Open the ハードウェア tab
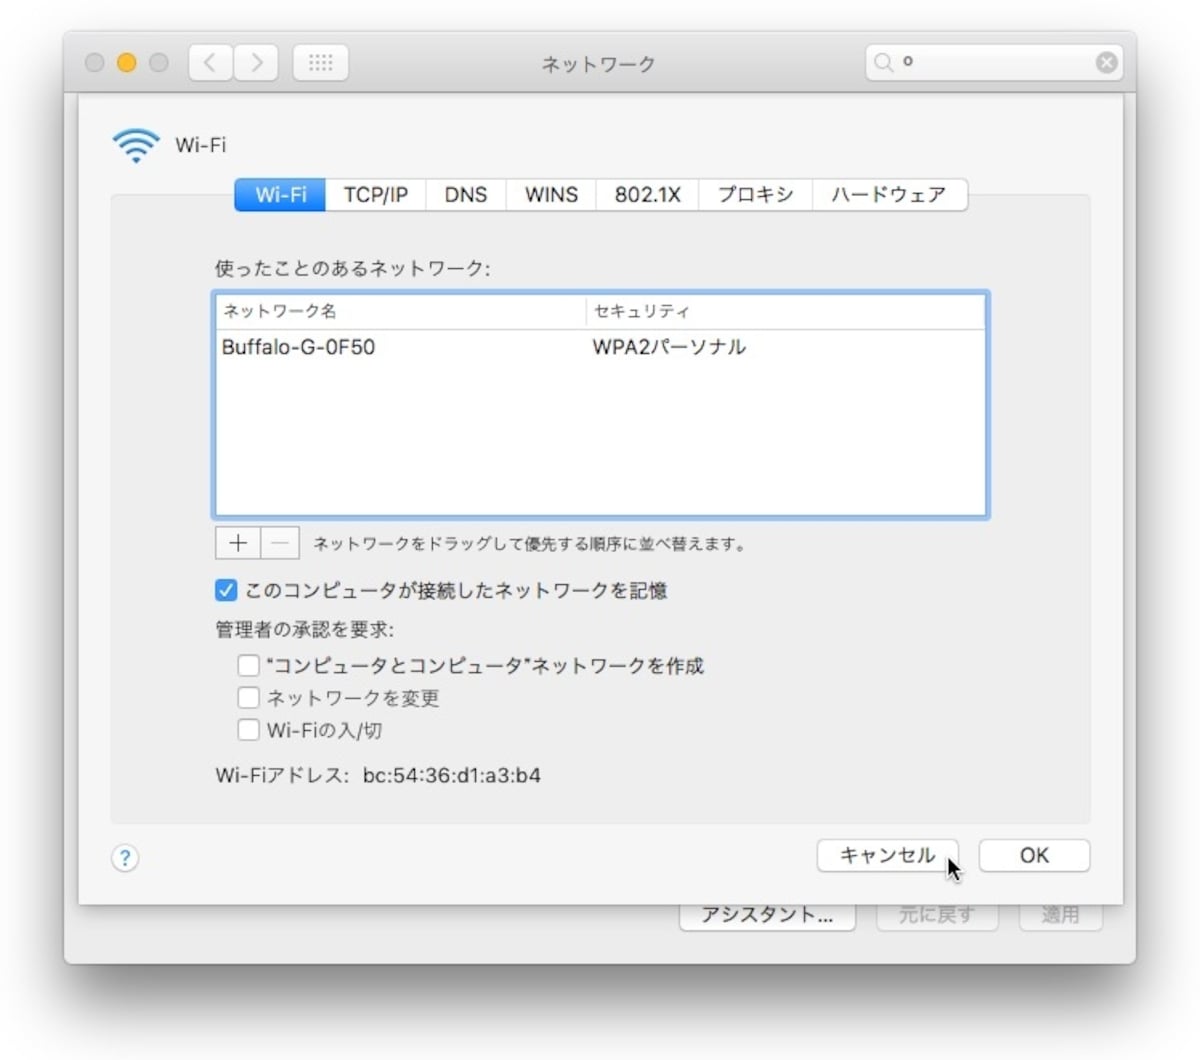The image size is (1200, 1060). pos(890,194)
